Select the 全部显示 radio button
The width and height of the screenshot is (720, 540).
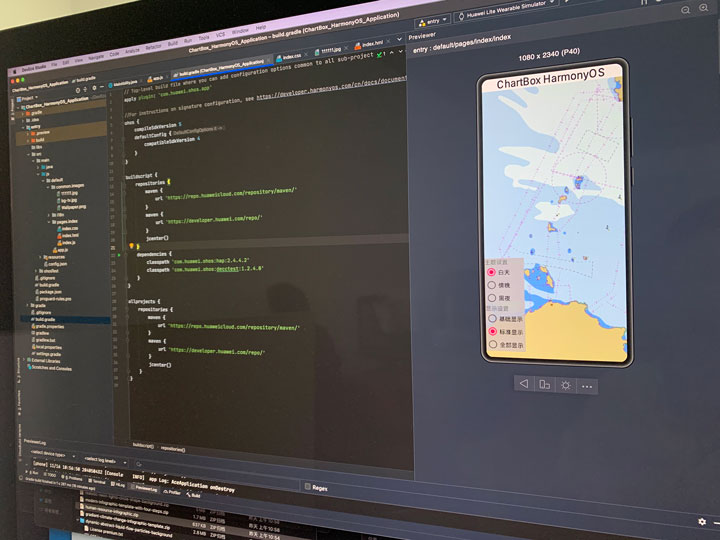(493, 344)
